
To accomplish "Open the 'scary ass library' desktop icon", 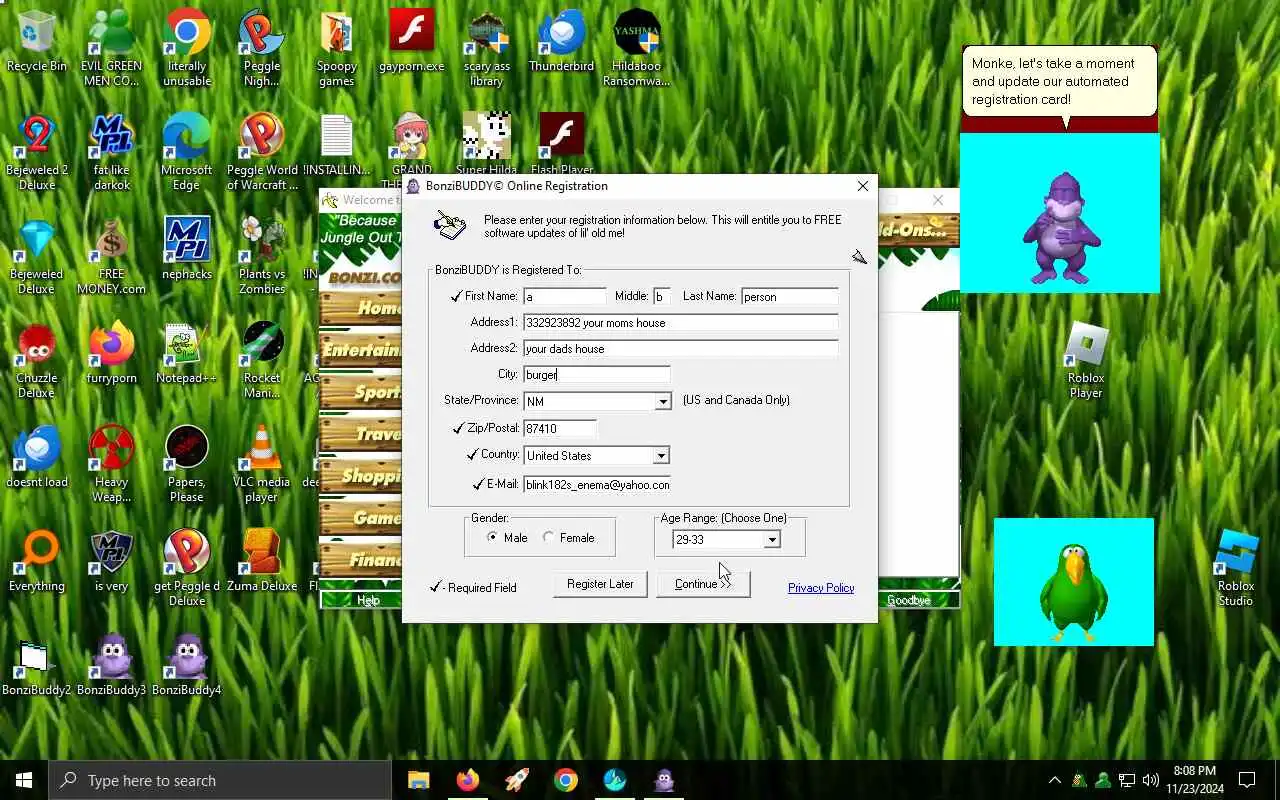I will (487, 48).
